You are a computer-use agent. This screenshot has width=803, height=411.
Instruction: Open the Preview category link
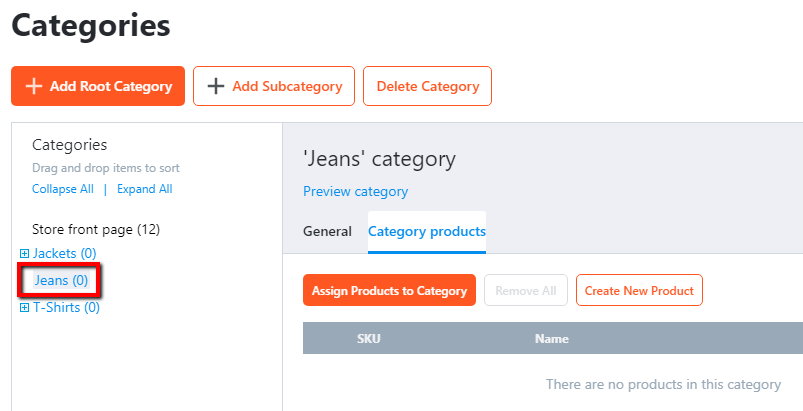coord(355,191)
